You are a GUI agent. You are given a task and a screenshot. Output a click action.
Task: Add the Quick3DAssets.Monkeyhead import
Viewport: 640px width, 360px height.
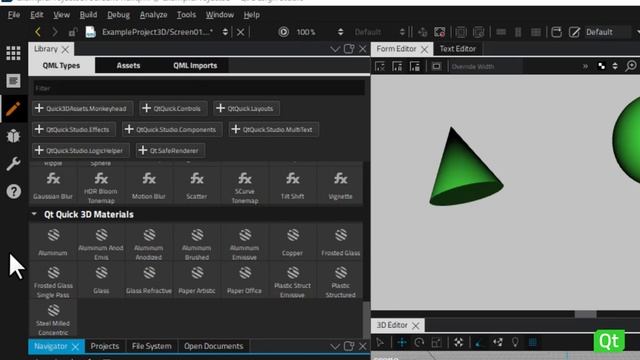tap(81, 108)
